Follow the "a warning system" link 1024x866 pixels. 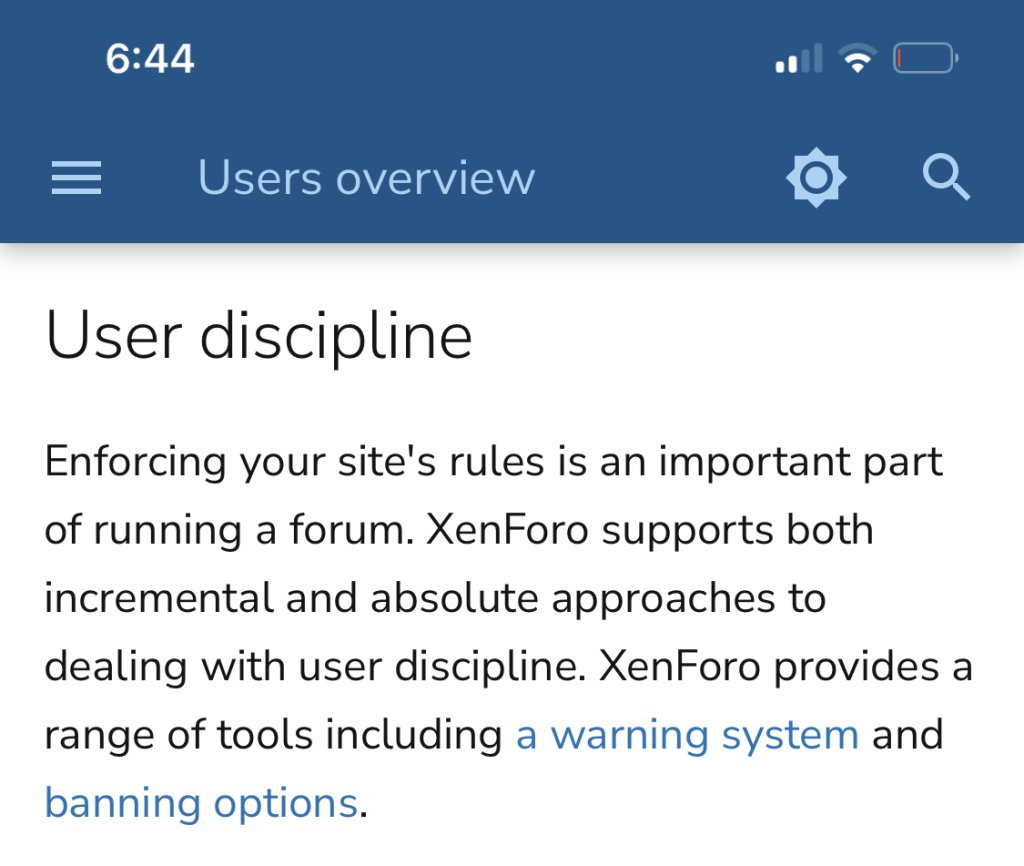click(687, 735)
